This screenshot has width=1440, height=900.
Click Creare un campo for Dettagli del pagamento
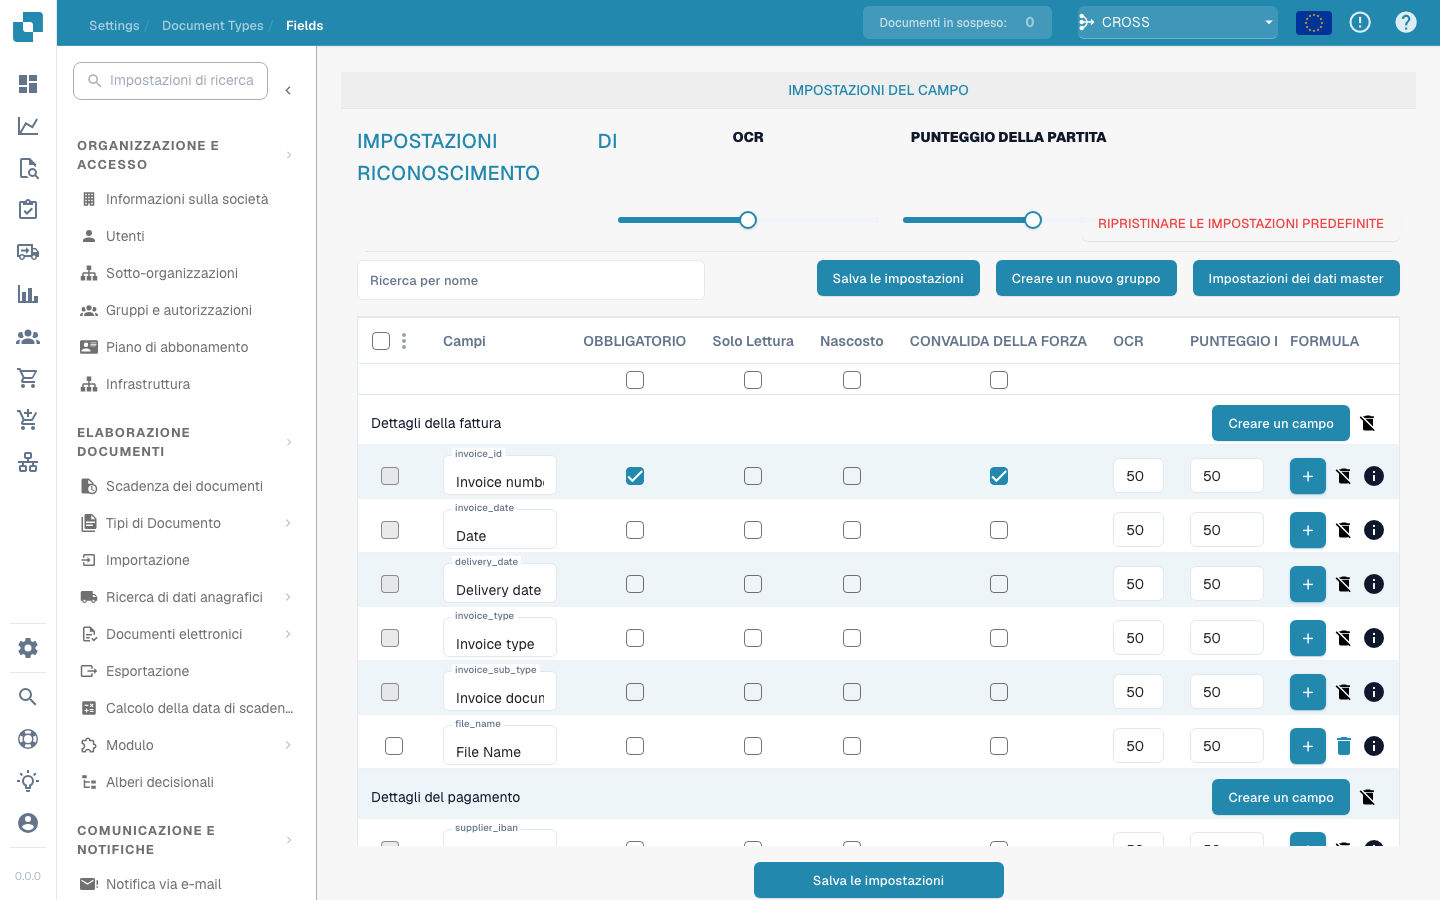pyautogui.click(x=1281, y=797)
